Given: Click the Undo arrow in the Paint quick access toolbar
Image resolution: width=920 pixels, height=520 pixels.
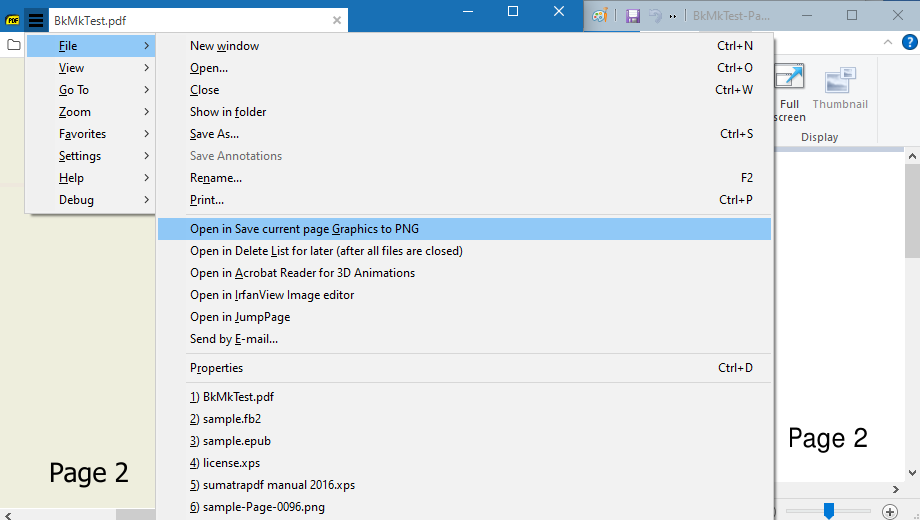Looking at the screenshot, I should (x=655, y=16).
